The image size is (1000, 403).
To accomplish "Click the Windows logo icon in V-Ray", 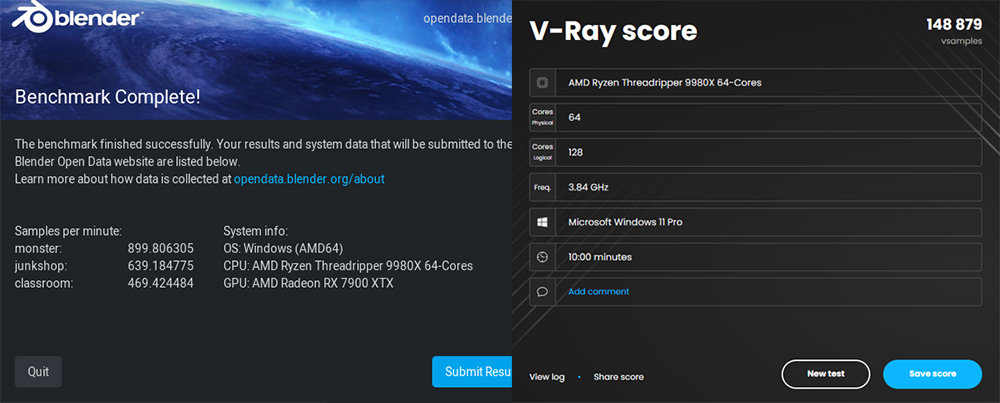I will pos(543,222).
